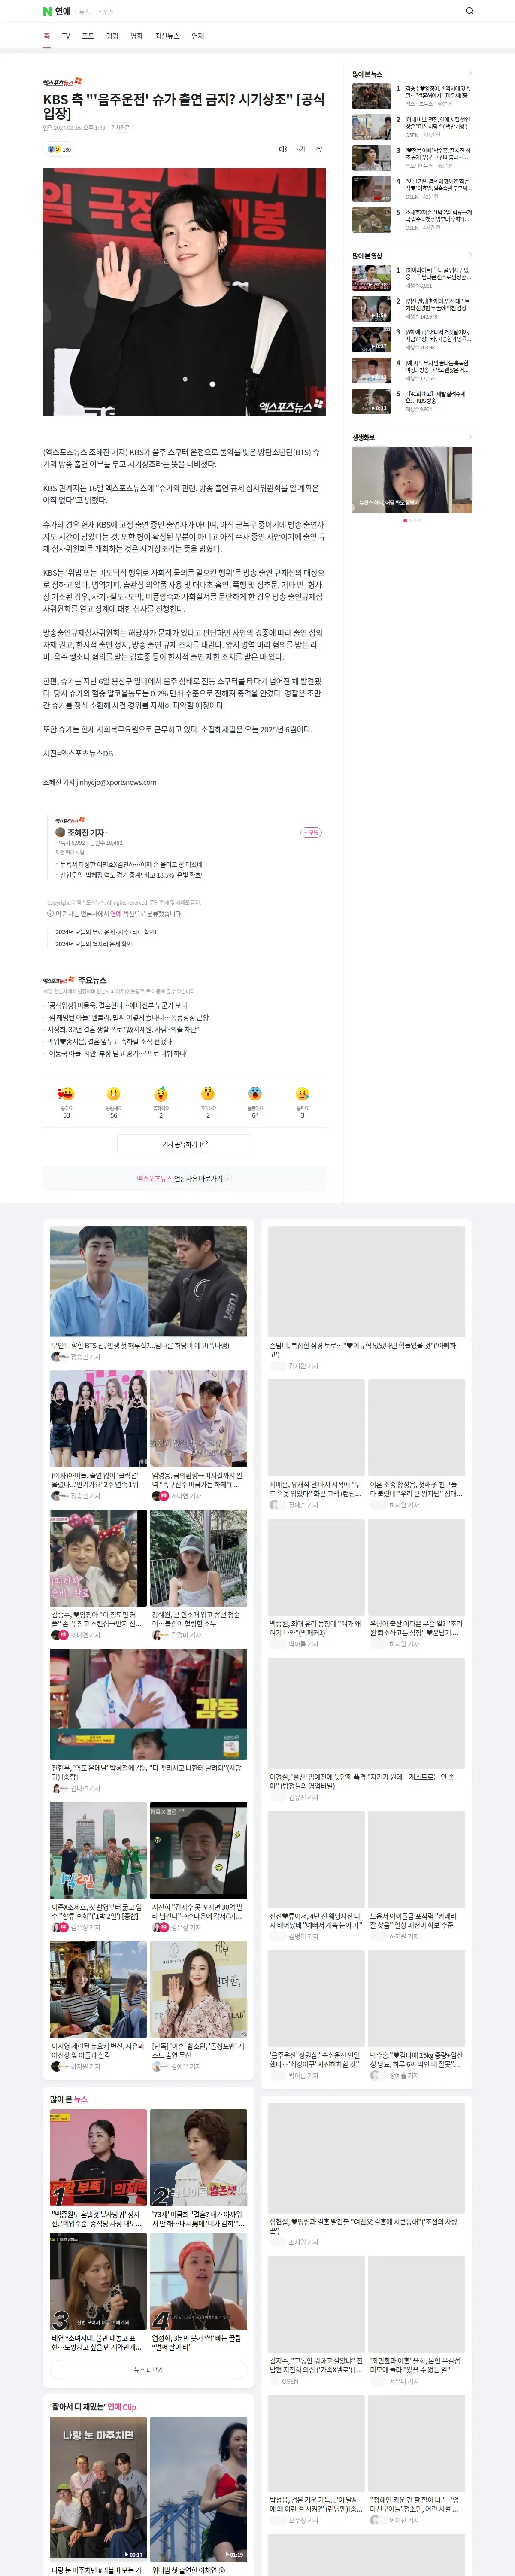The height and width of the screenshot is (2576, 515).
Task: Click the 엑스포츠뉴스 logo above the headline
Action: coord(62,82)
